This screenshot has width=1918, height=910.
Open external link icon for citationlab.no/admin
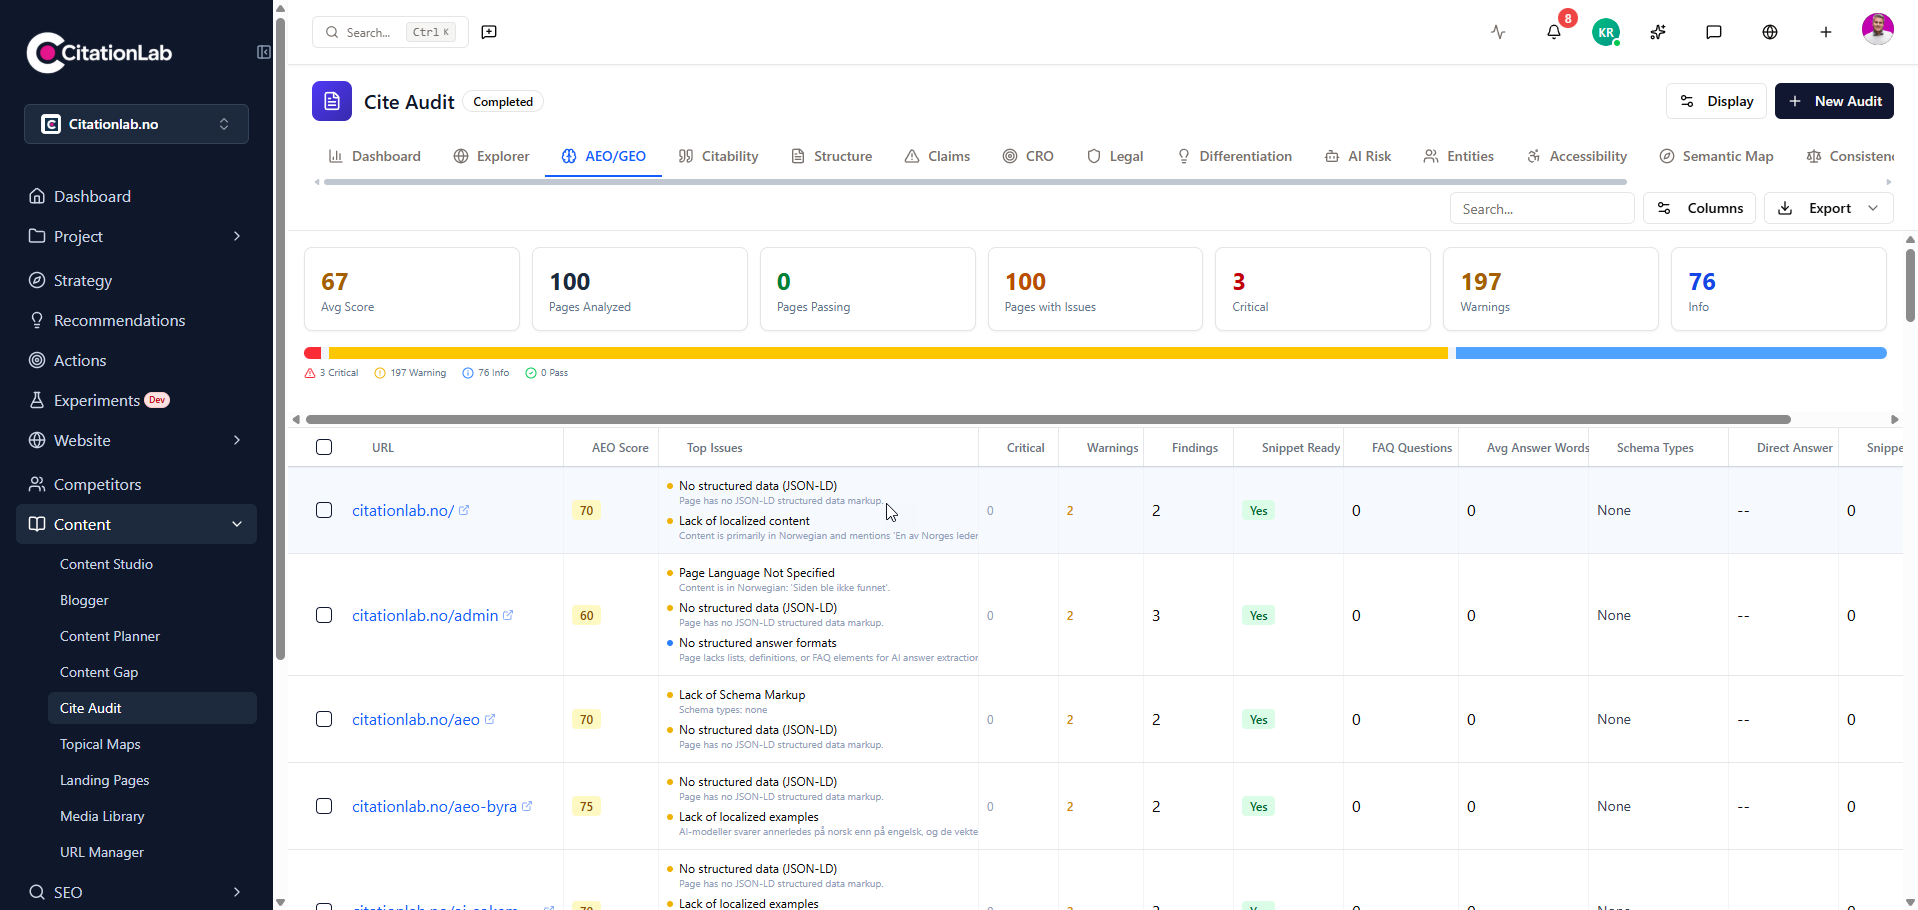click(508, 615)
